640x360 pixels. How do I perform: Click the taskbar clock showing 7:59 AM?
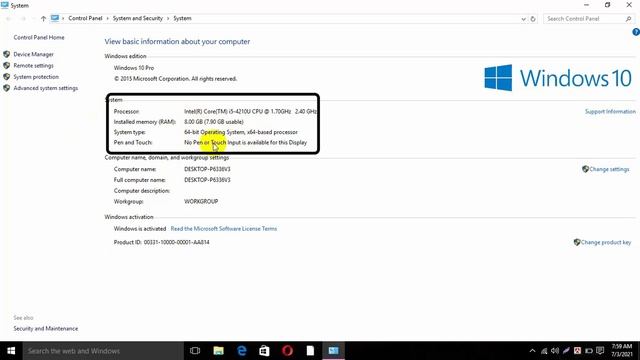pyautogui.click(x=622, y=351)
